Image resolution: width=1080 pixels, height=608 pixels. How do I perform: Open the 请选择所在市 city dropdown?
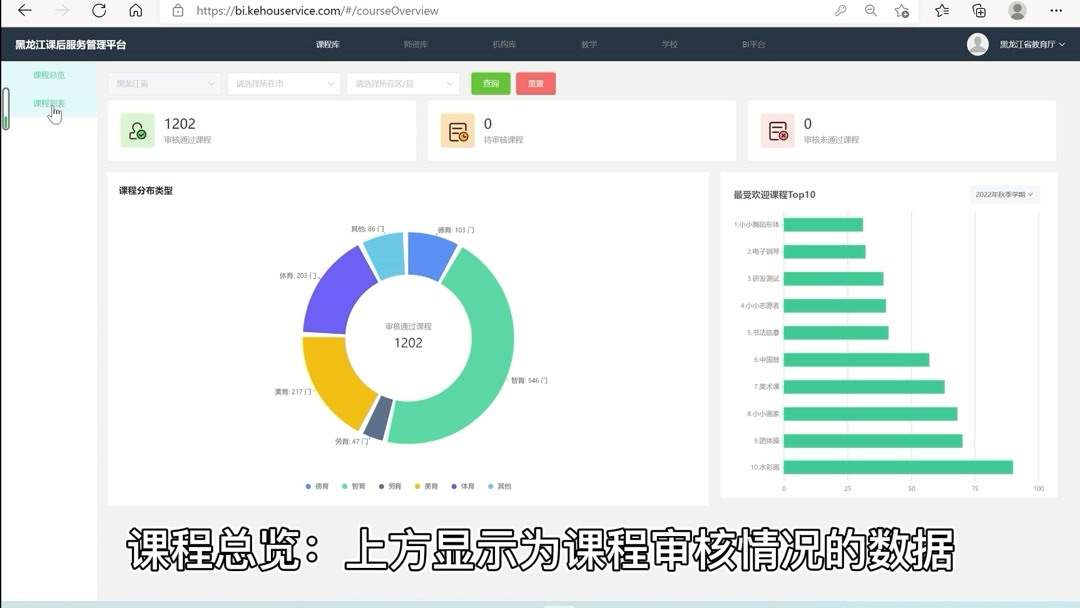[283, 83]
